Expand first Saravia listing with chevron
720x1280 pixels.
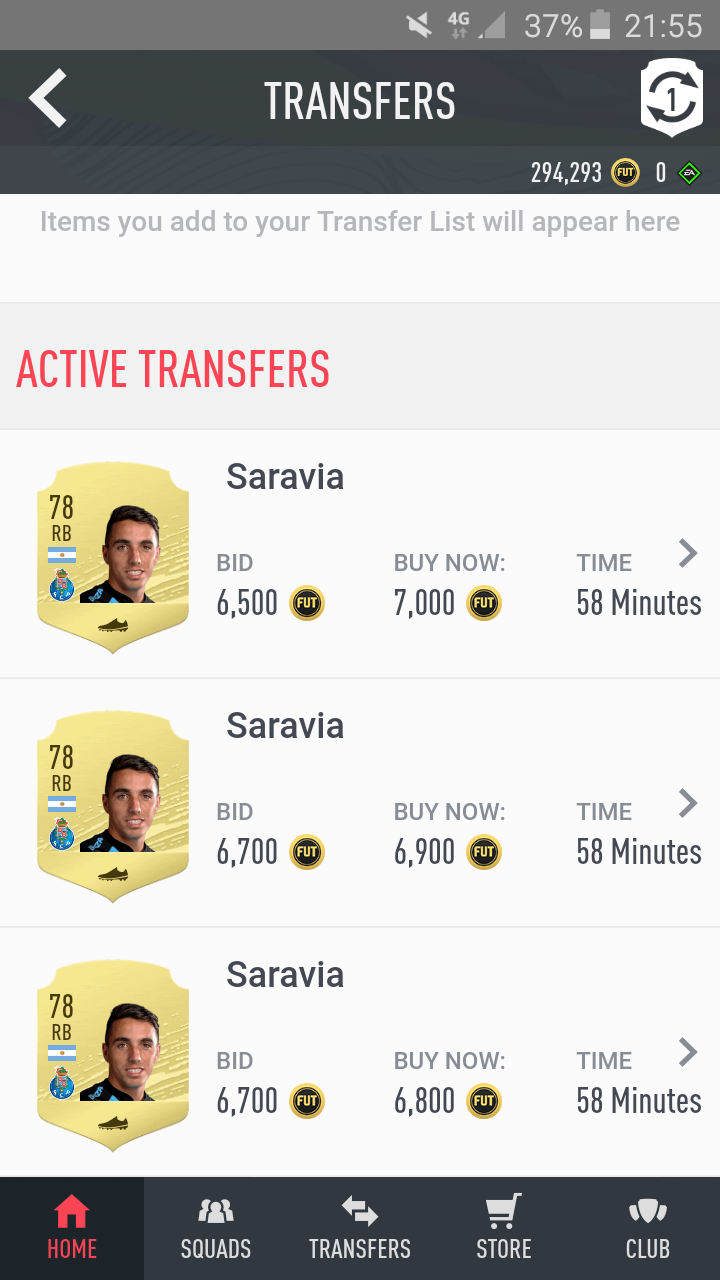(688, 553)
